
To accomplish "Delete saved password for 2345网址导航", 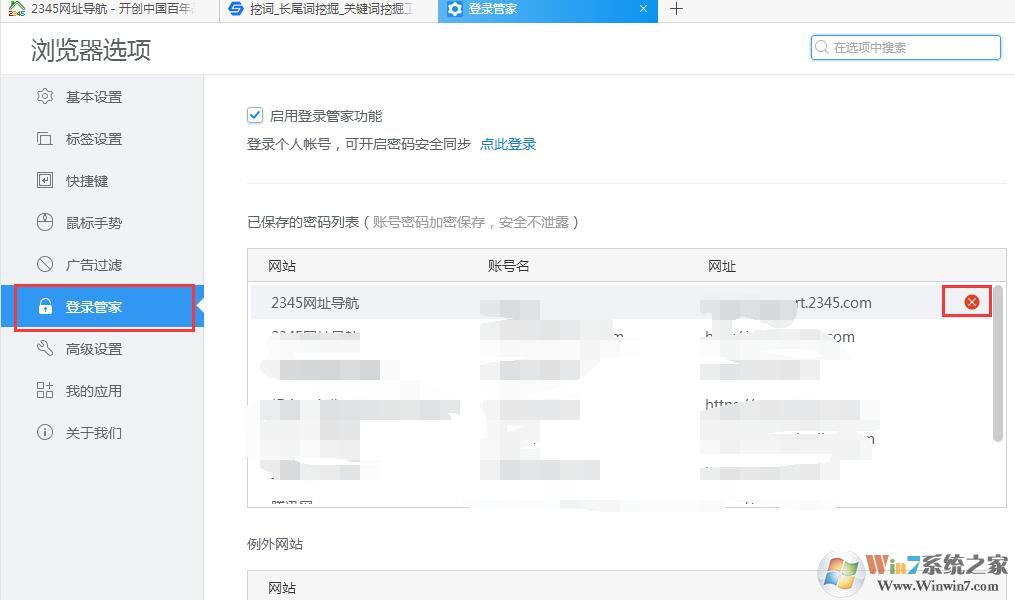I will [x=972, y=302].
